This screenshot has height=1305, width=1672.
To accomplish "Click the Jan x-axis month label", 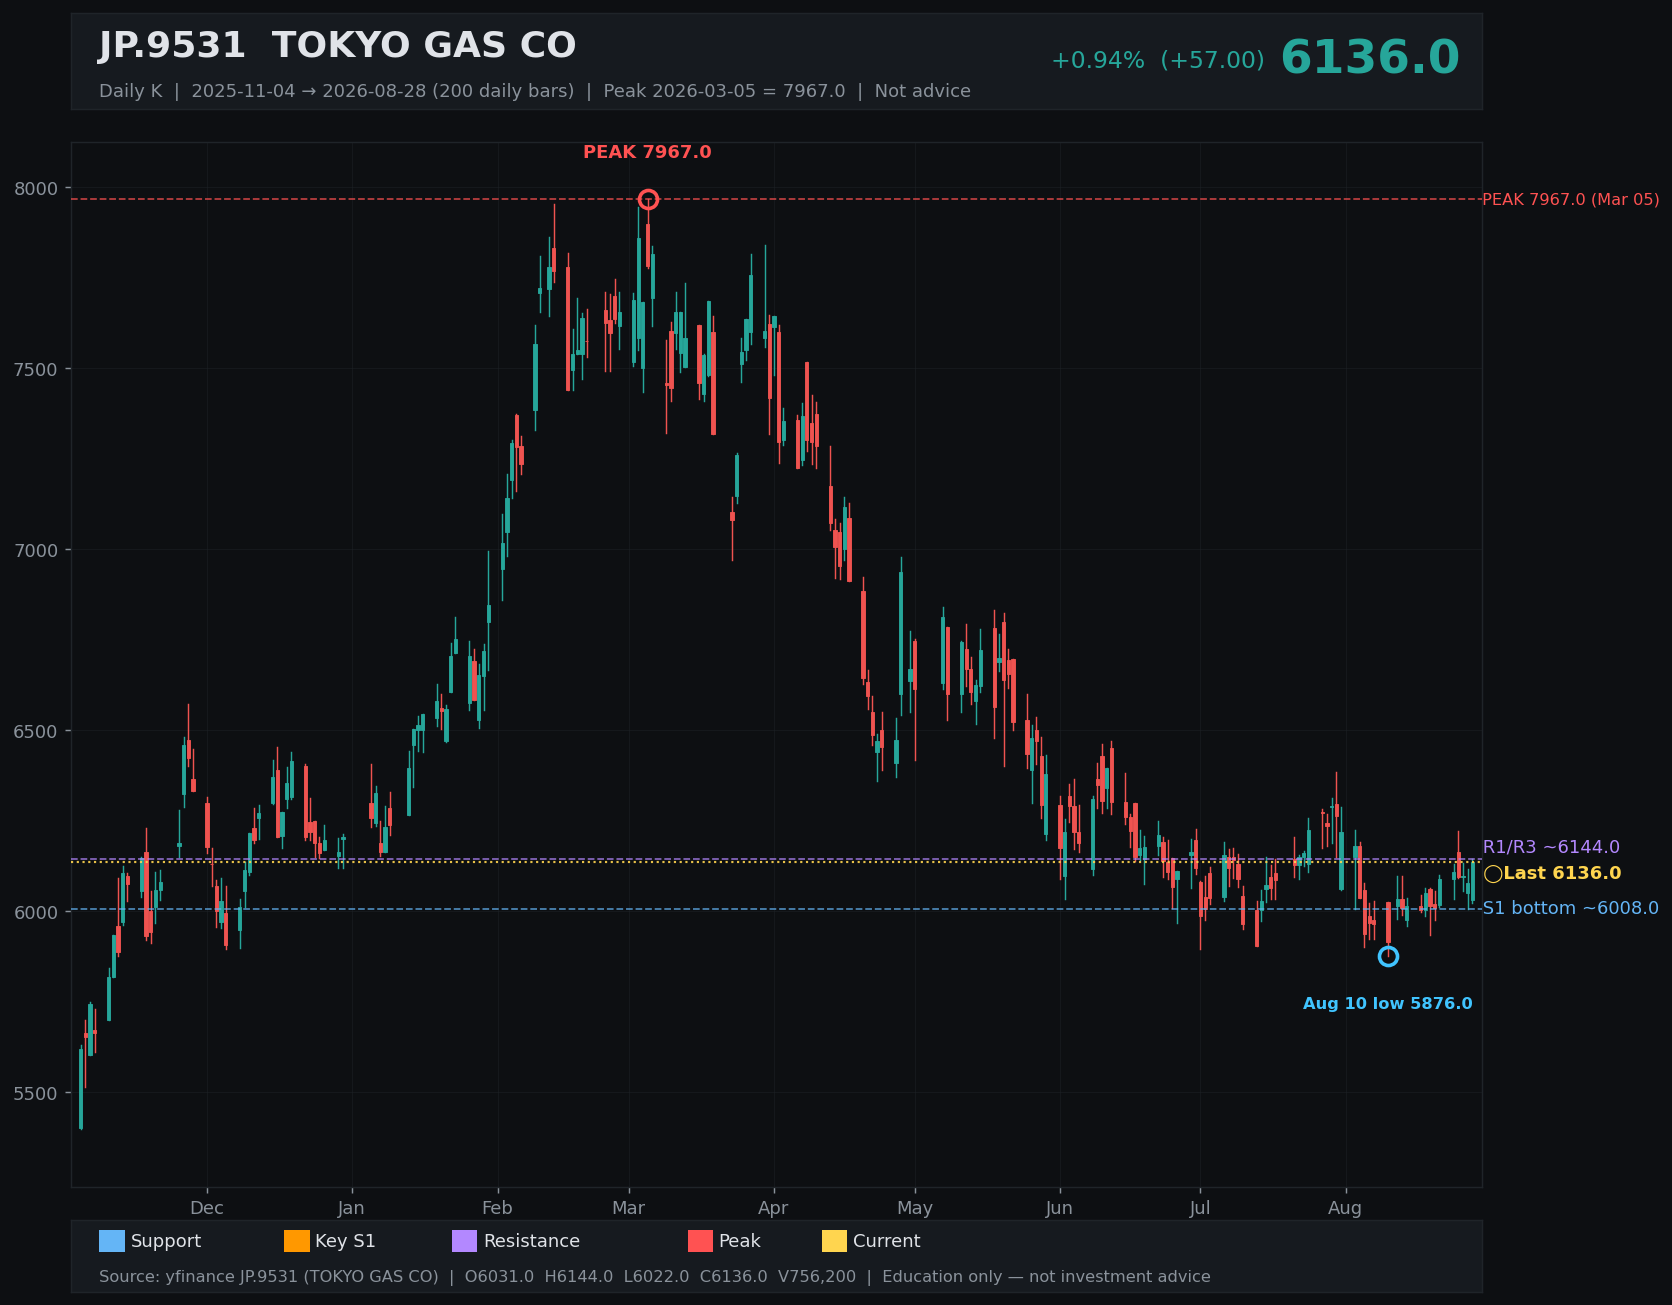I will tap(351, 1208).
